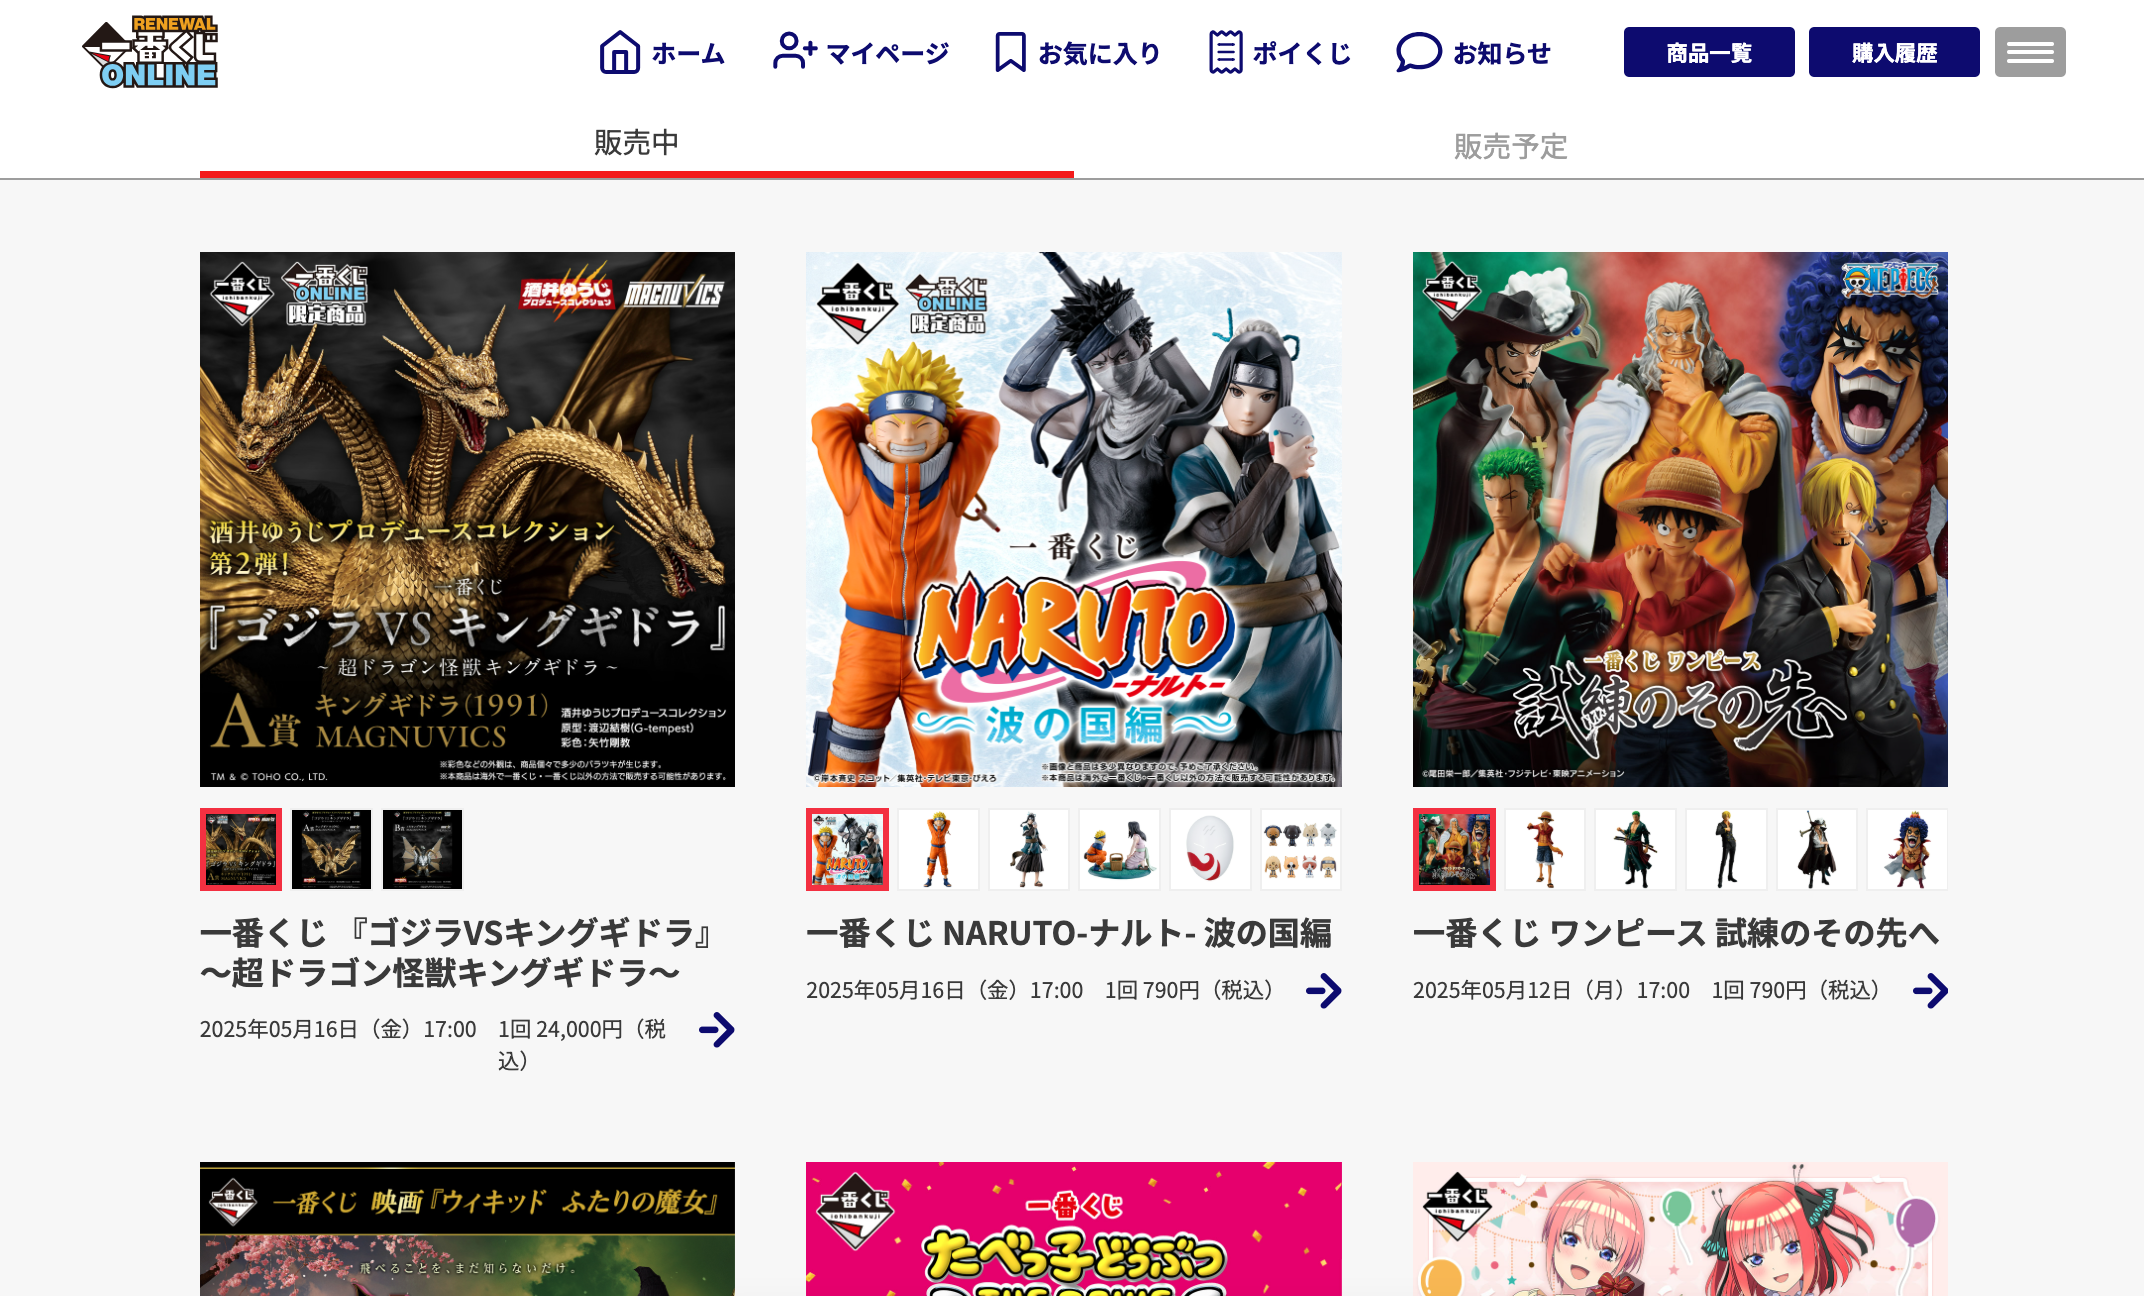The width and height of the screenshot is (2144, 1296).
Task: Click date 2025年05月12日（月）17:00
Action: click(1551, 990)
